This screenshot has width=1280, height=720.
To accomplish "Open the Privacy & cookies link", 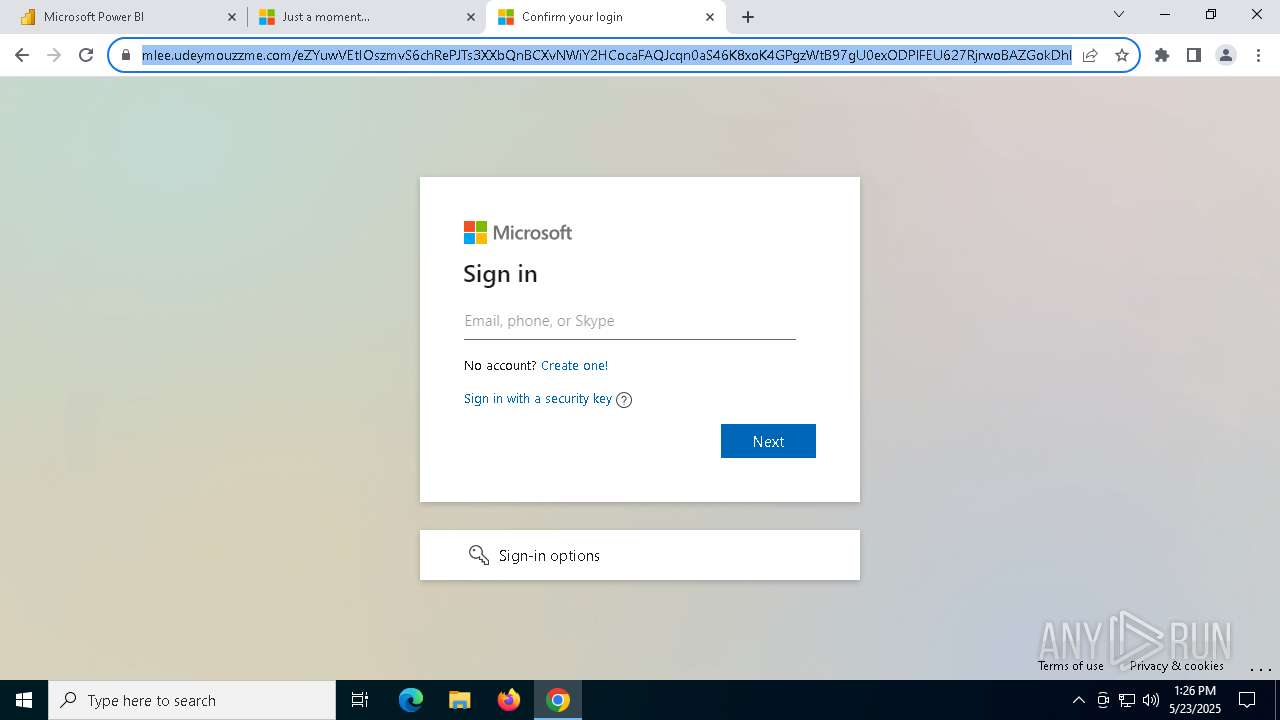I will (1177, 666).
